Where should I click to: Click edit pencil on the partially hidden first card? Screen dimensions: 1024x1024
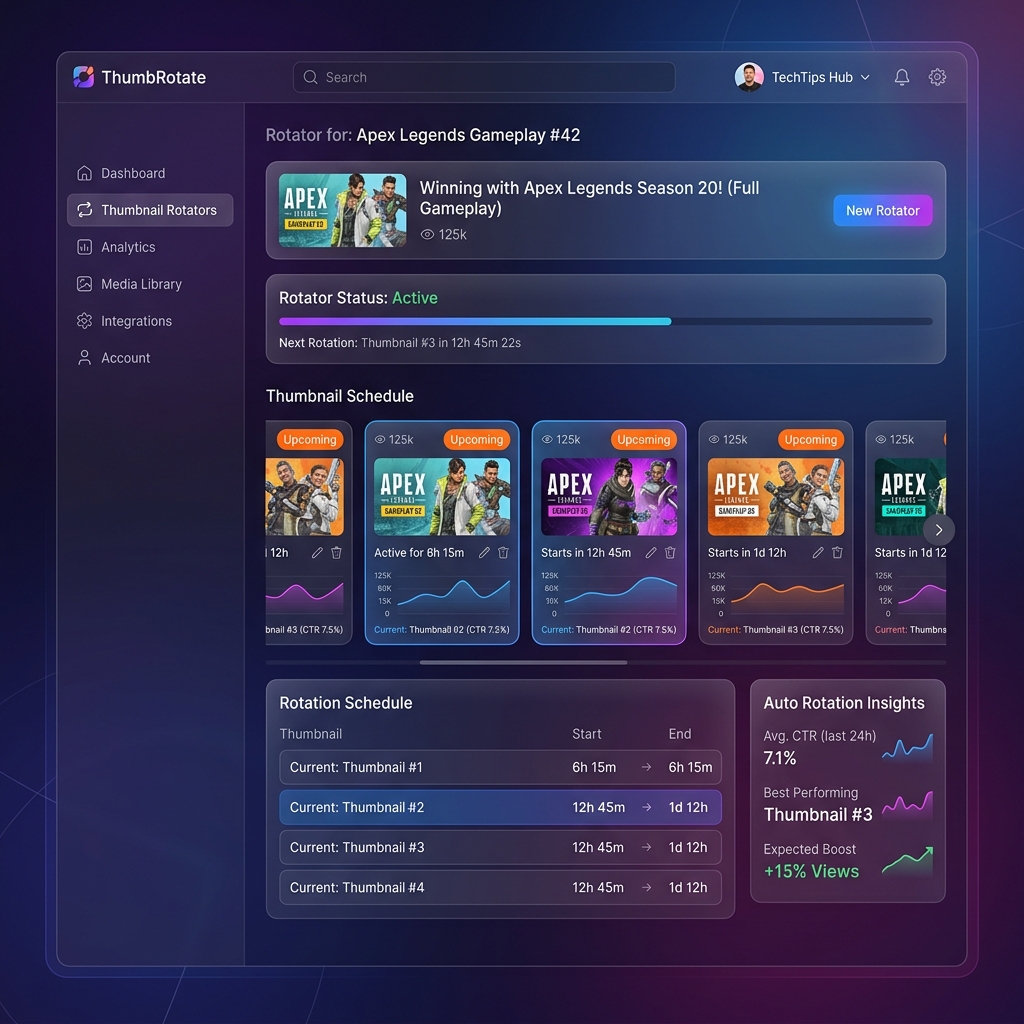click(317, 552)
